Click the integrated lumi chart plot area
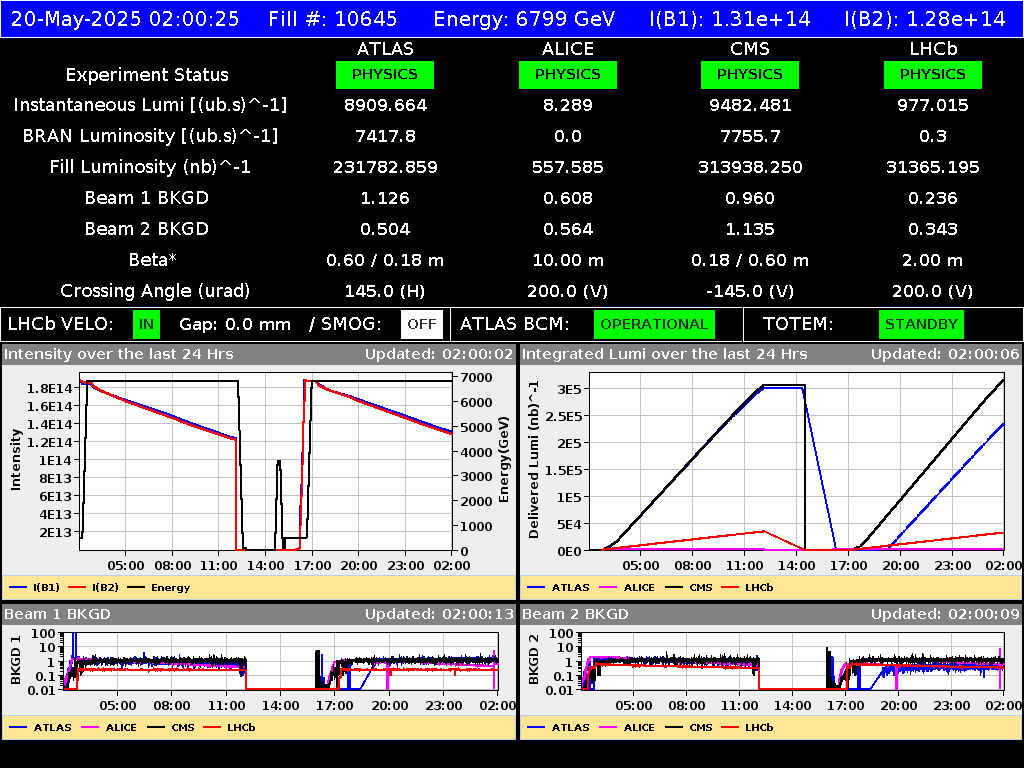The width and height of the screenshot is (1024, 768). point(797,462)
